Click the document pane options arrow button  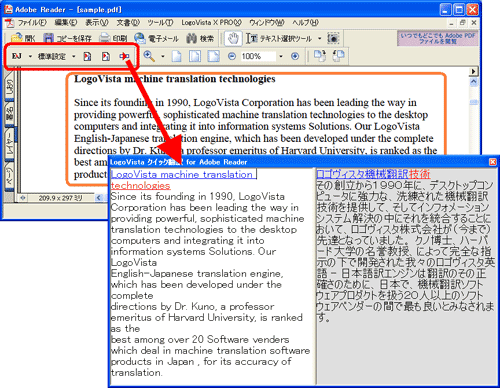473,71
